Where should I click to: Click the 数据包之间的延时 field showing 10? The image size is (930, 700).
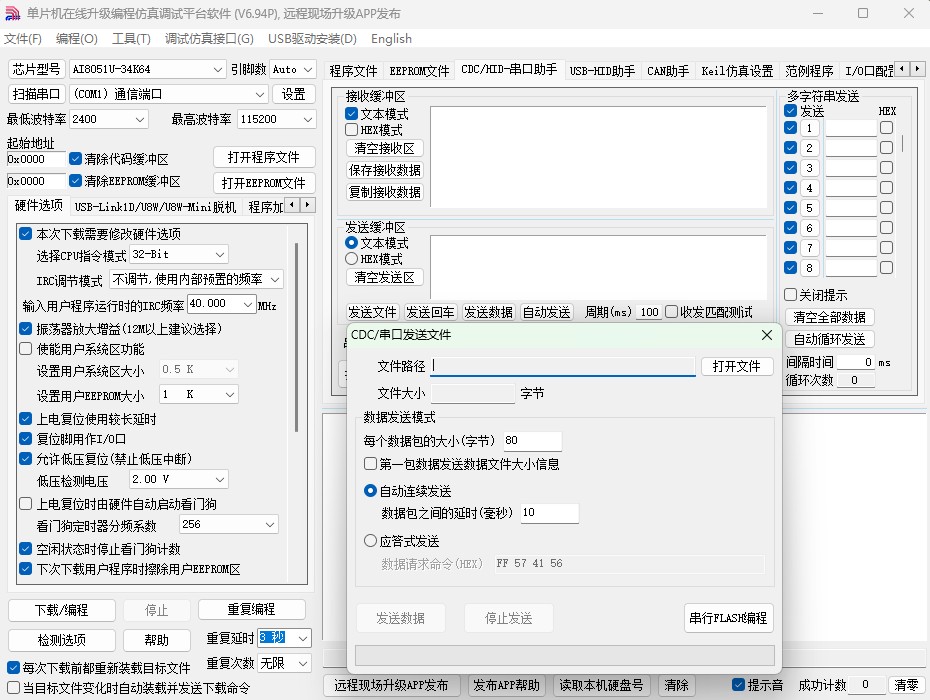[549, 513]
